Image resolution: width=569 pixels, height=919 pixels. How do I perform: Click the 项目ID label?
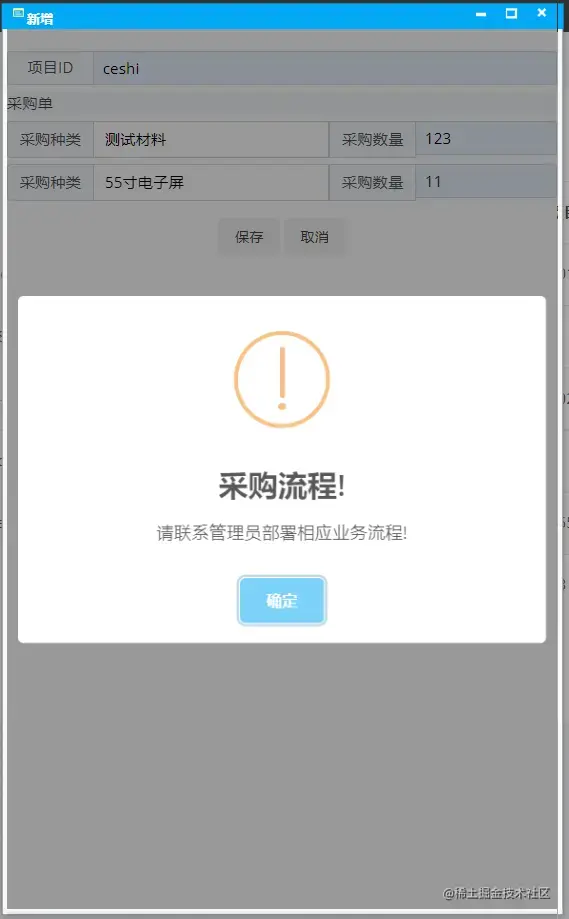[50, 68]
